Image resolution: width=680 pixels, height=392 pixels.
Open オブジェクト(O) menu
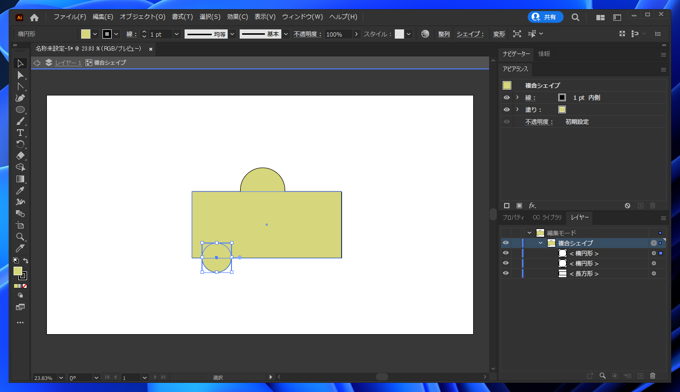143,17
